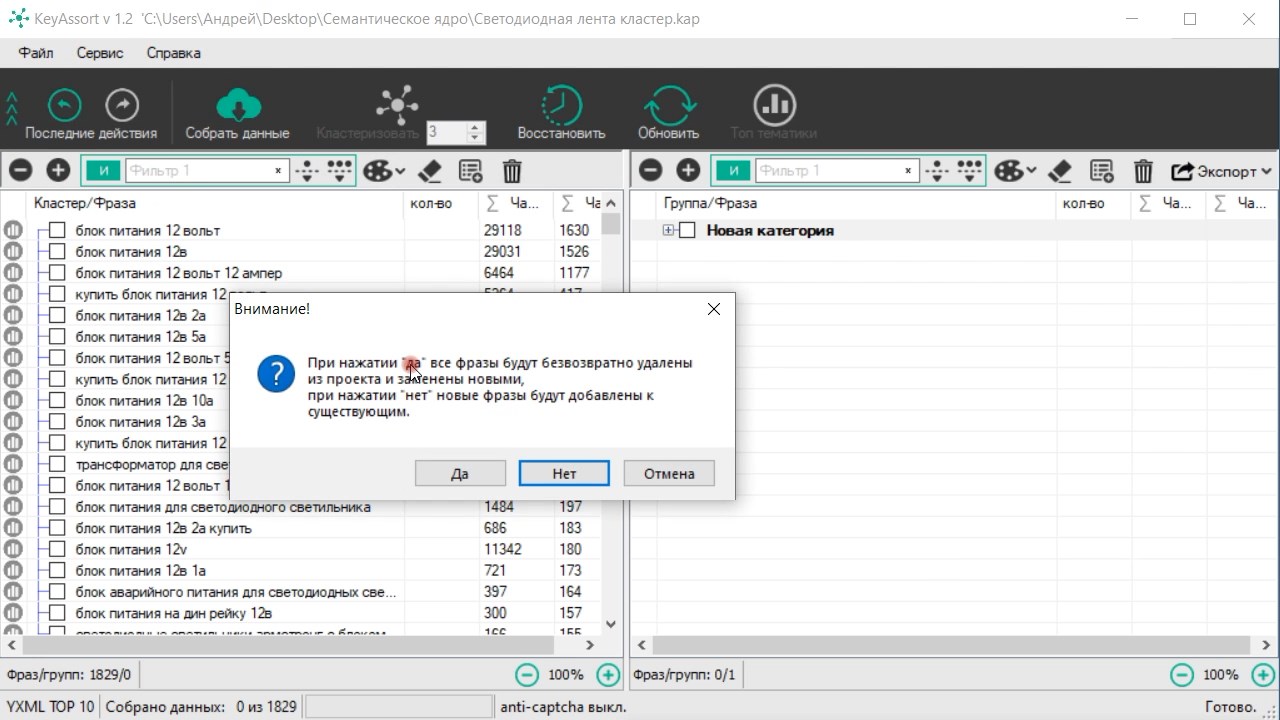Click the undo arrow in Последние действия
This screenshot has height=720, width=1280.
pyautogui.click(x=64, y=104)
